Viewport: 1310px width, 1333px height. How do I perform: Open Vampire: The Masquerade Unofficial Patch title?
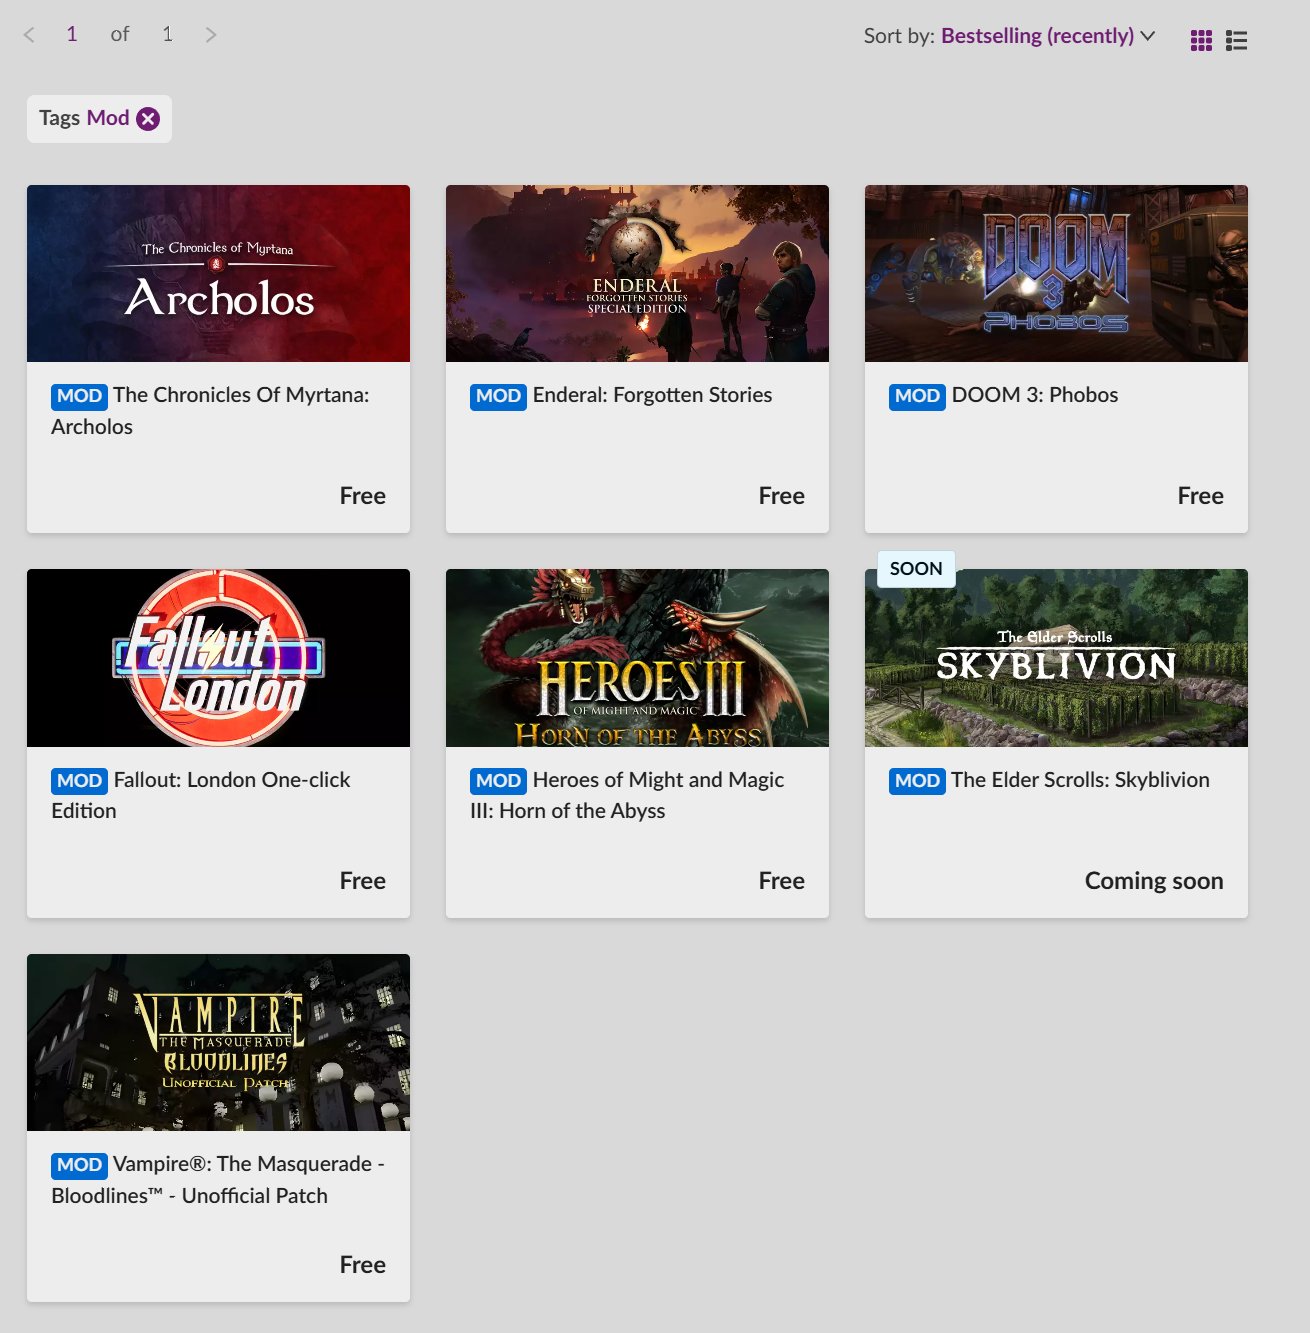point(218,1180)
